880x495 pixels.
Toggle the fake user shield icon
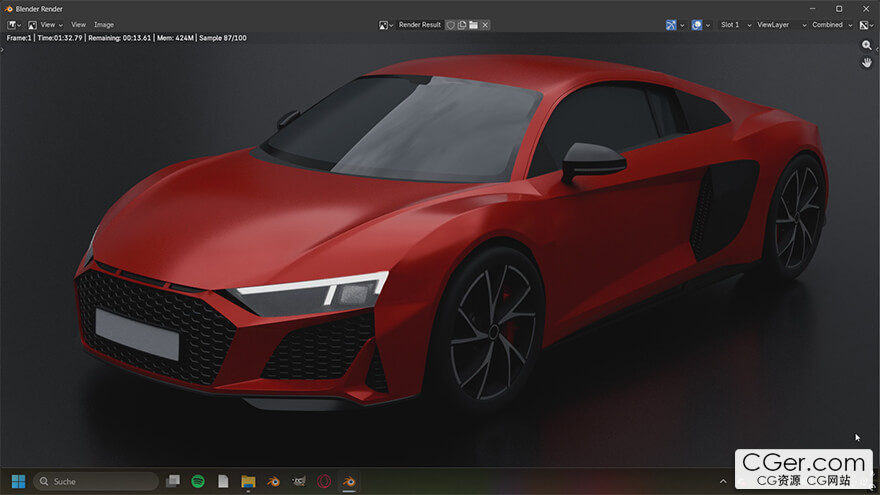(450, 25)
